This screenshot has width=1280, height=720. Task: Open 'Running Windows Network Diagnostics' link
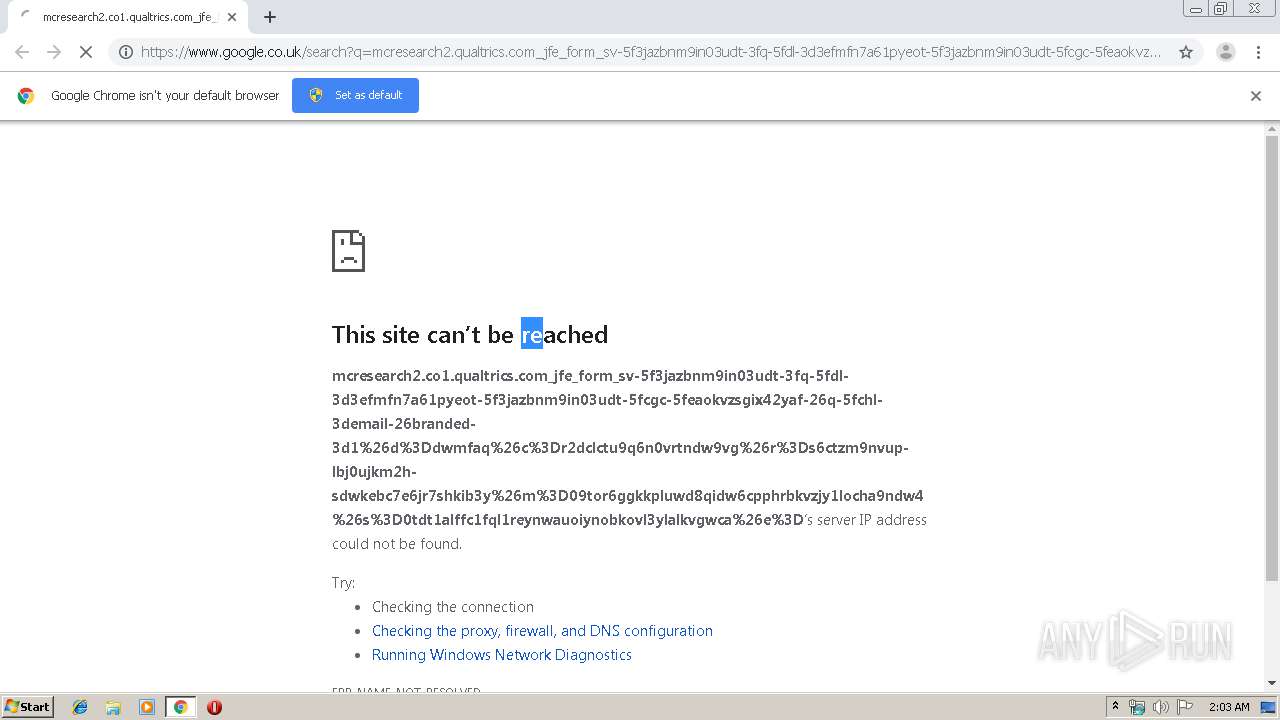[502, 655]
